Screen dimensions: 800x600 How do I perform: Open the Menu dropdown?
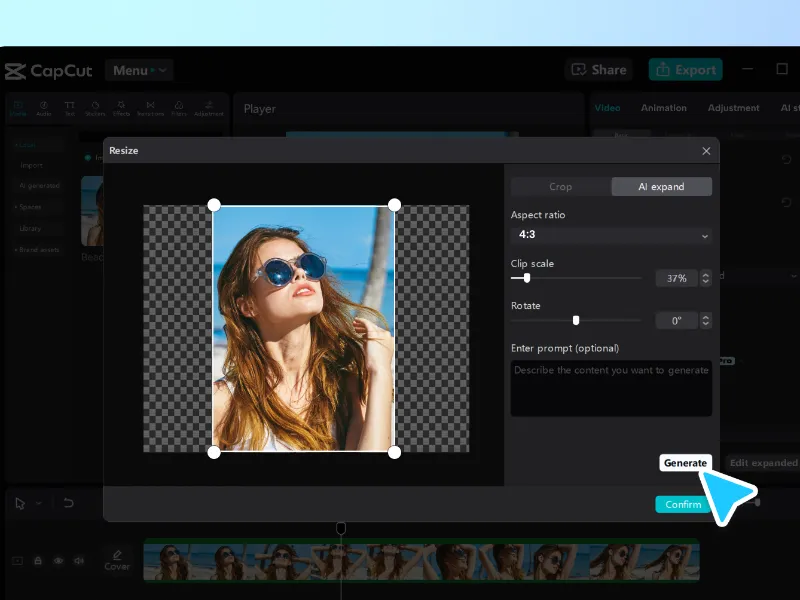point(138,70)
